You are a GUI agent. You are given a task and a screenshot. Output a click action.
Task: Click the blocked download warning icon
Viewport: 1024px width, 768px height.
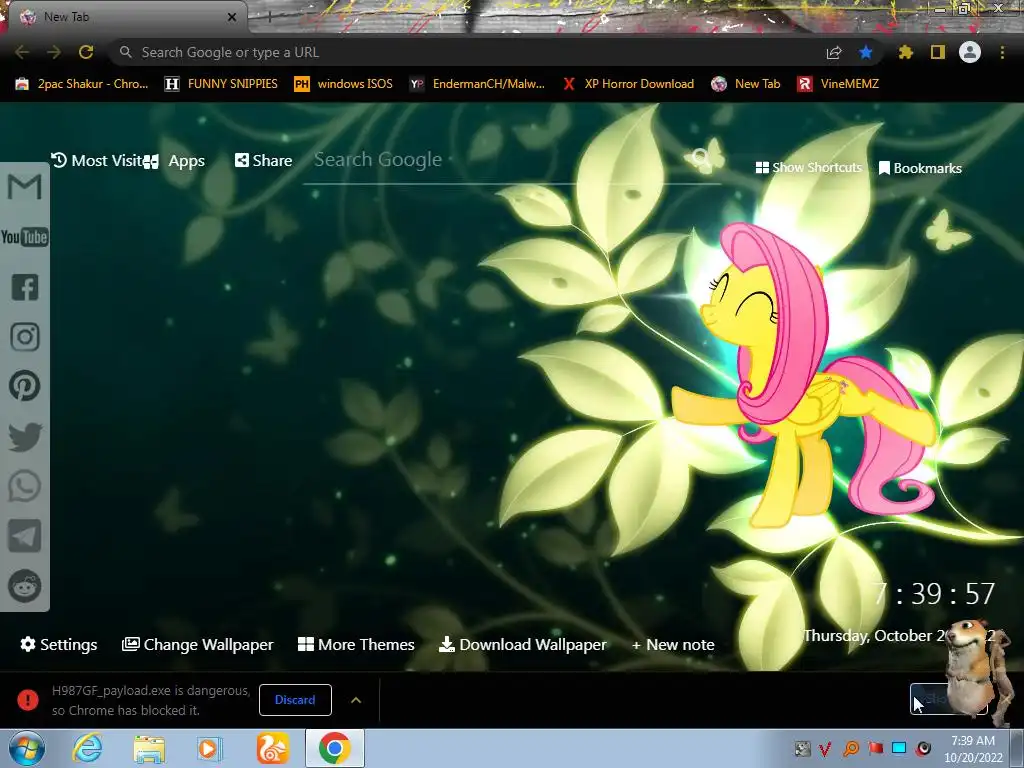click(27, 700)
